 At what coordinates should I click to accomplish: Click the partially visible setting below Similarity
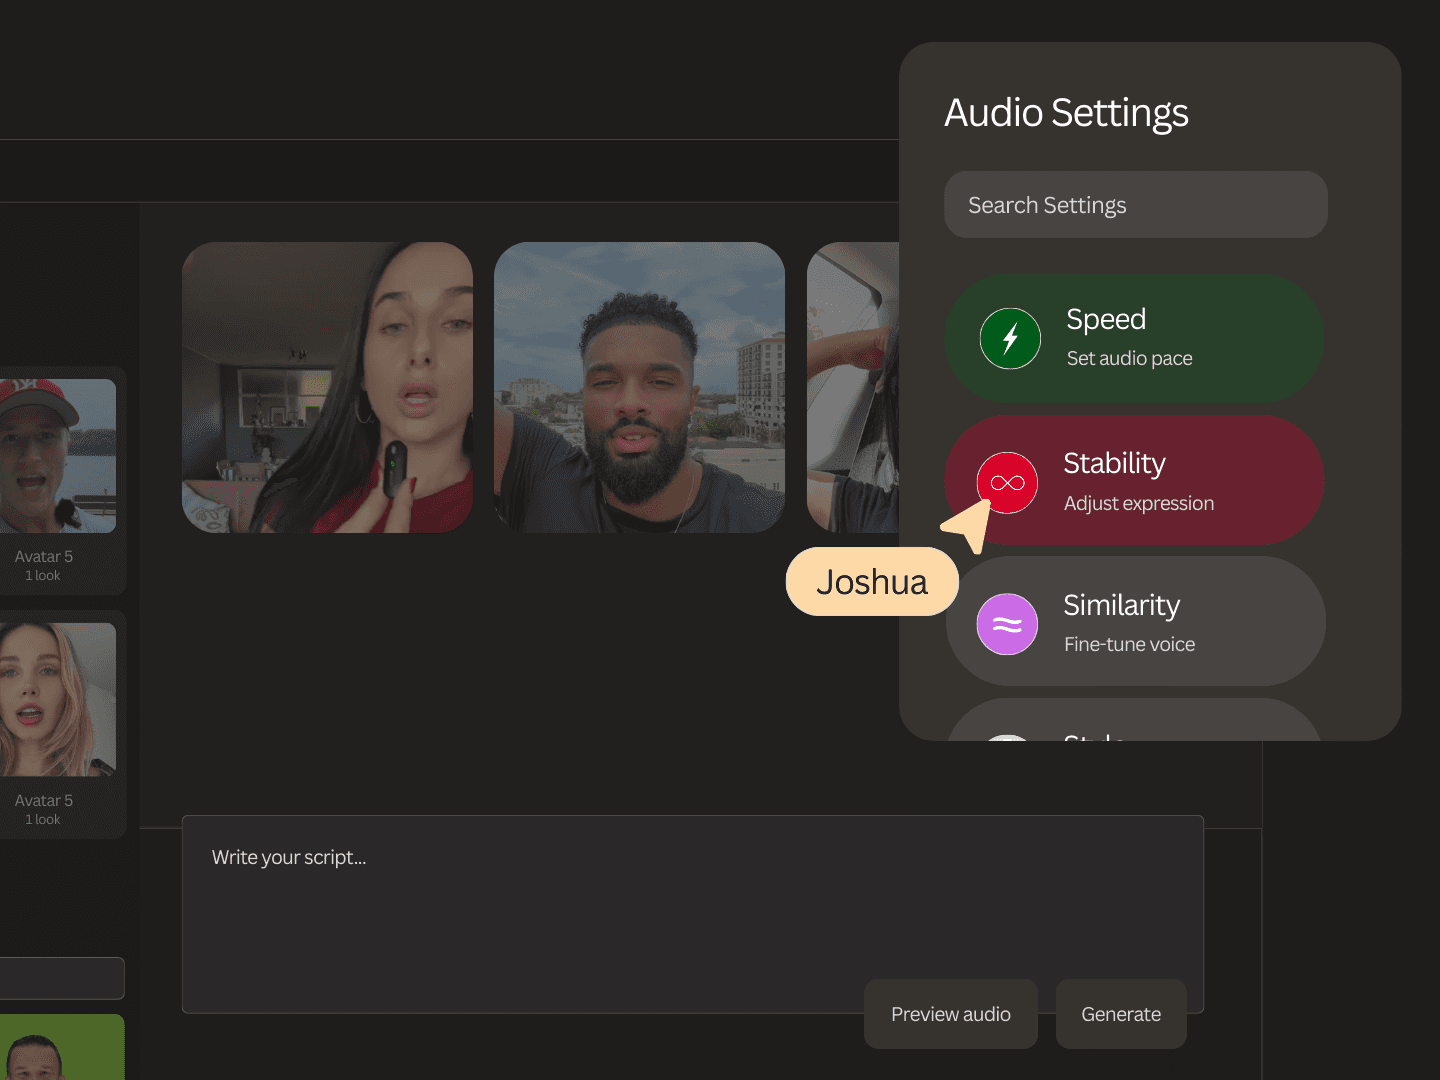[x=1134, y=724]
